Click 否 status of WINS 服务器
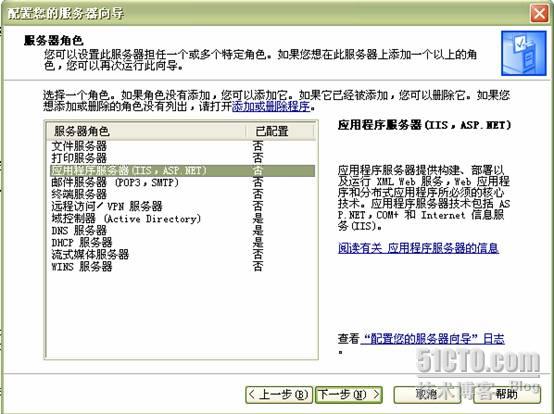554x414 pixels. pos(258,266)
